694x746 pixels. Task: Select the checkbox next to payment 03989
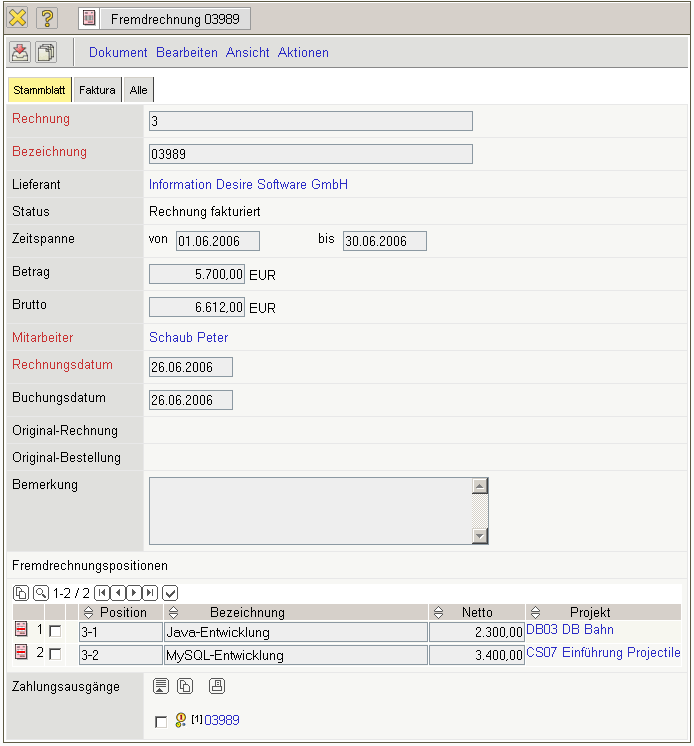161,721
